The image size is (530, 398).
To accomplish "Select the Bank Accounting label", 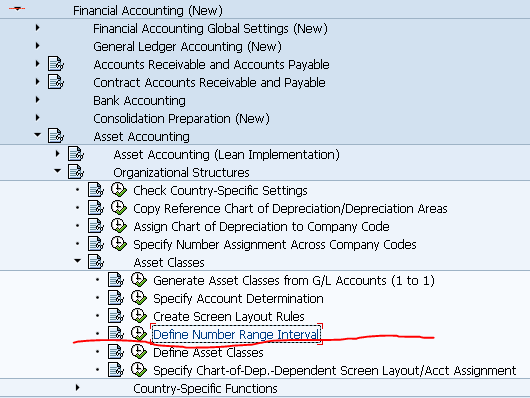I will click(x=139, y=100).
